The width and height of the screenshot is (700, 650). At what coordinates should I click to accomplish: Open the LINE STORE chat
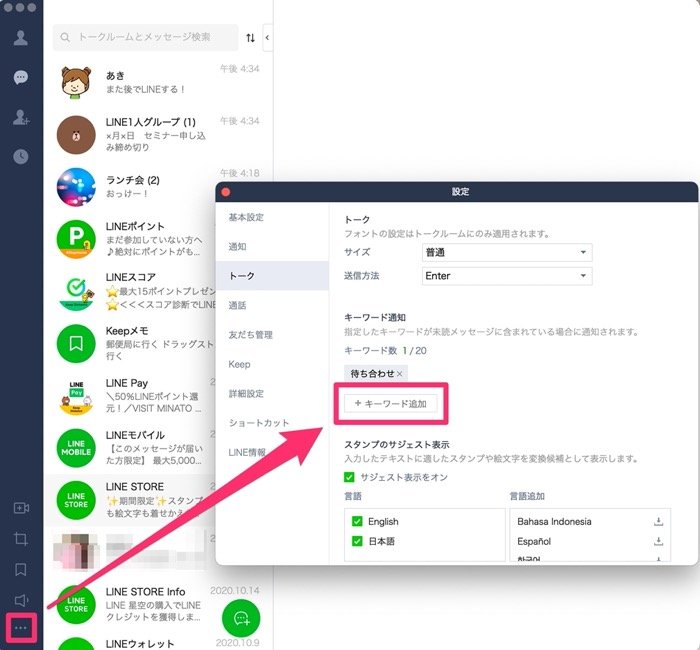[x=130, y=500]
